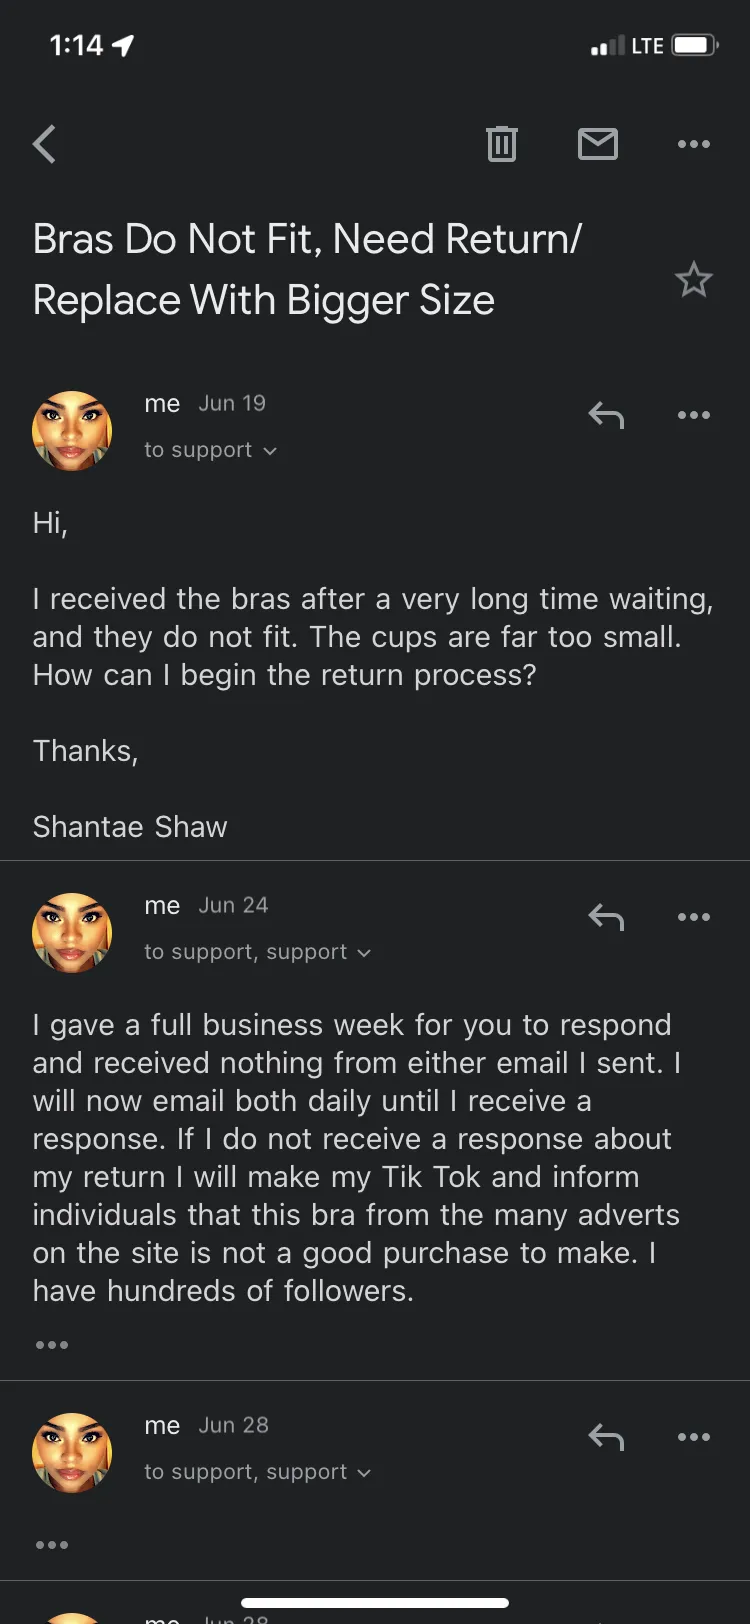The image size is (750, 1624).
Task: Tap the email subject title
Action: click(x=307, y=269)
